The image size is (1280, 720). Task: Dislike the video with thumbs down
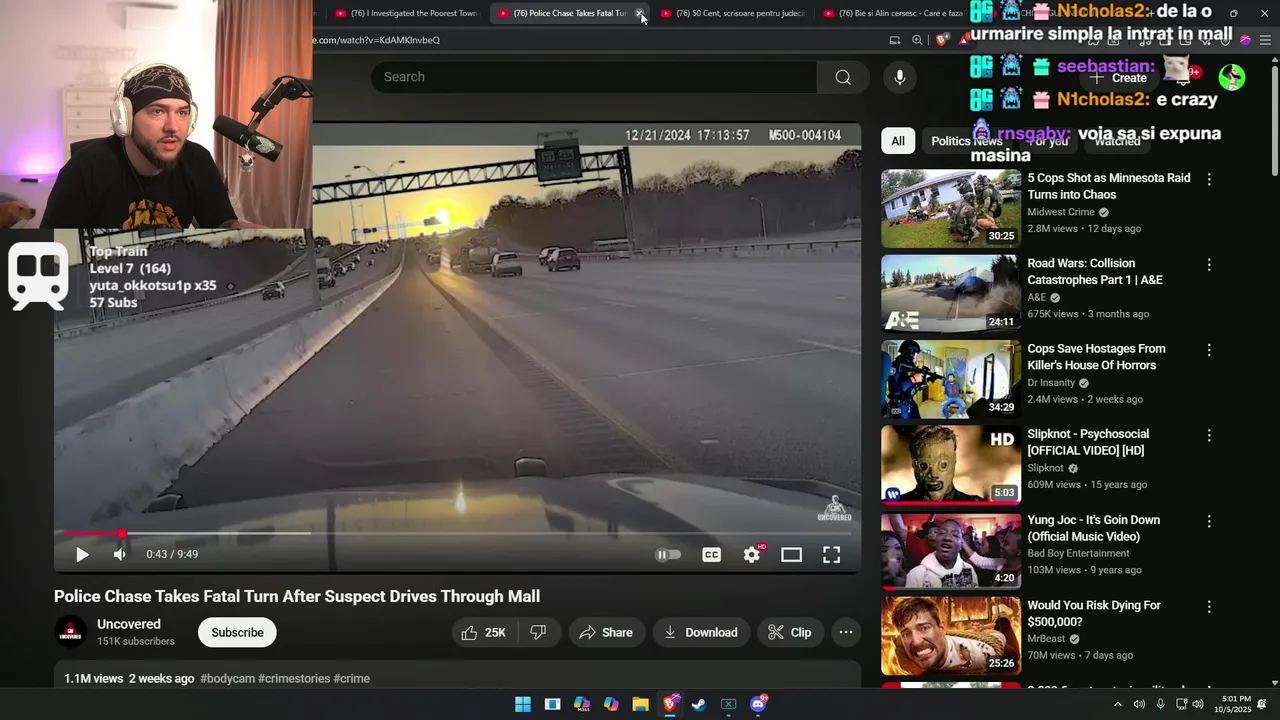(x=538, y=632)
